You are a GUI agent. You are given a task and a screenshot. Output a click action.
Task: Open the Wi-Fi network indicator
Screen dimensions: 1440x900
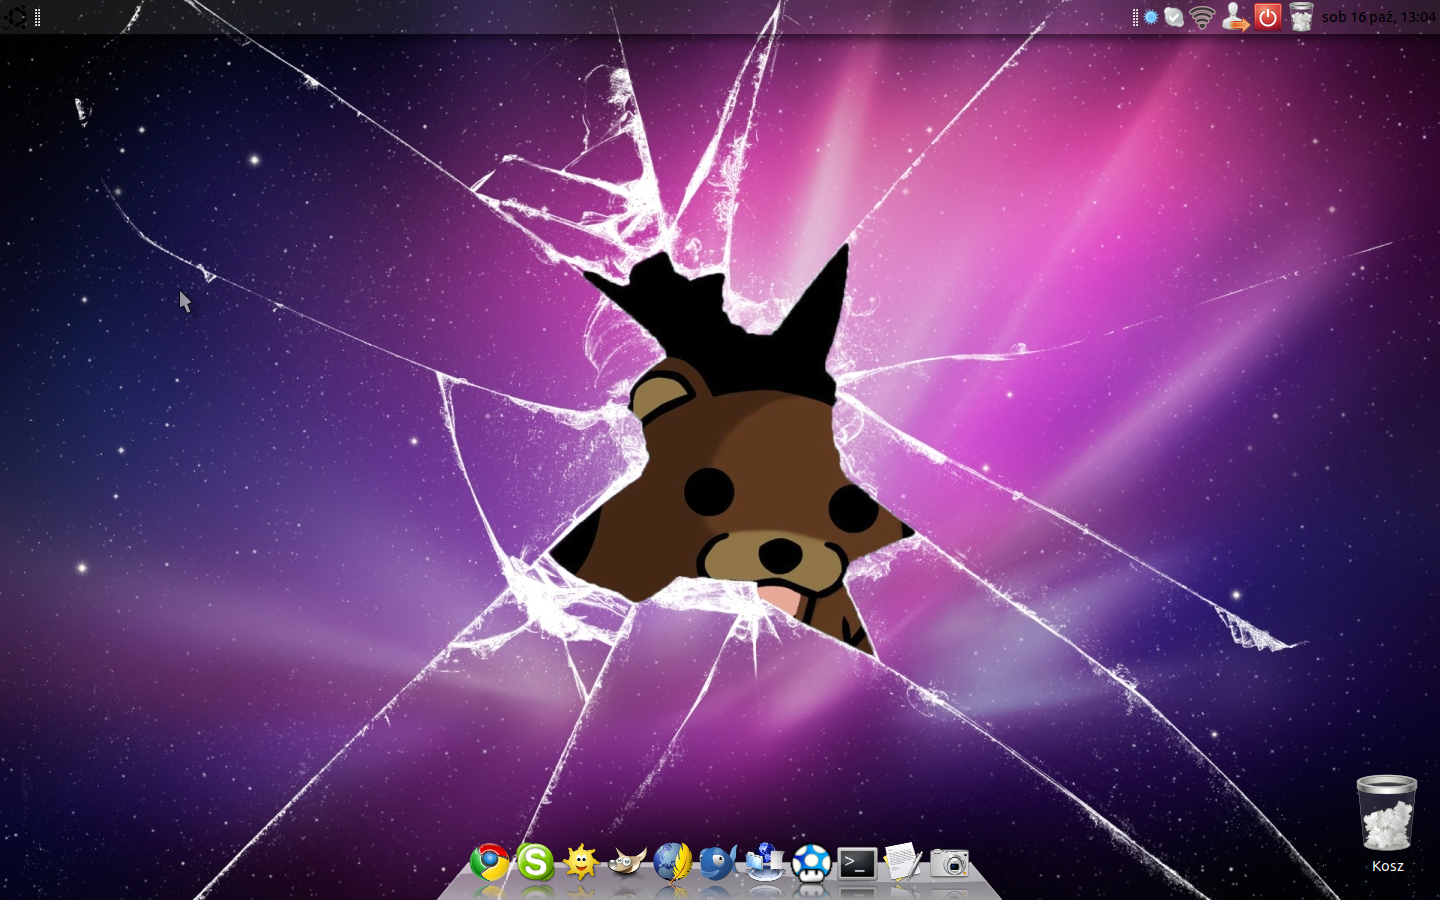coord(1202,17)
